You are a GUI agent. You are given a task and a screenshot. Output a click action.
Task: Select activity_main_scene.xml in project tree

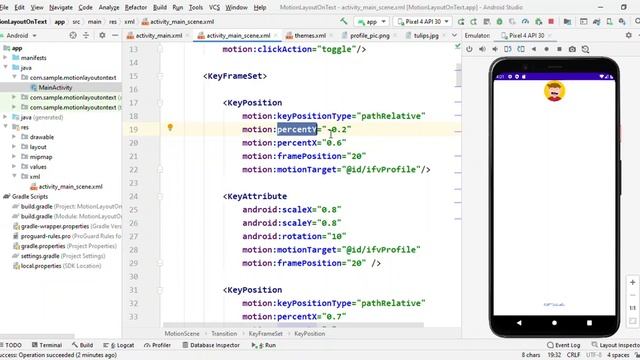click(70, 187)
